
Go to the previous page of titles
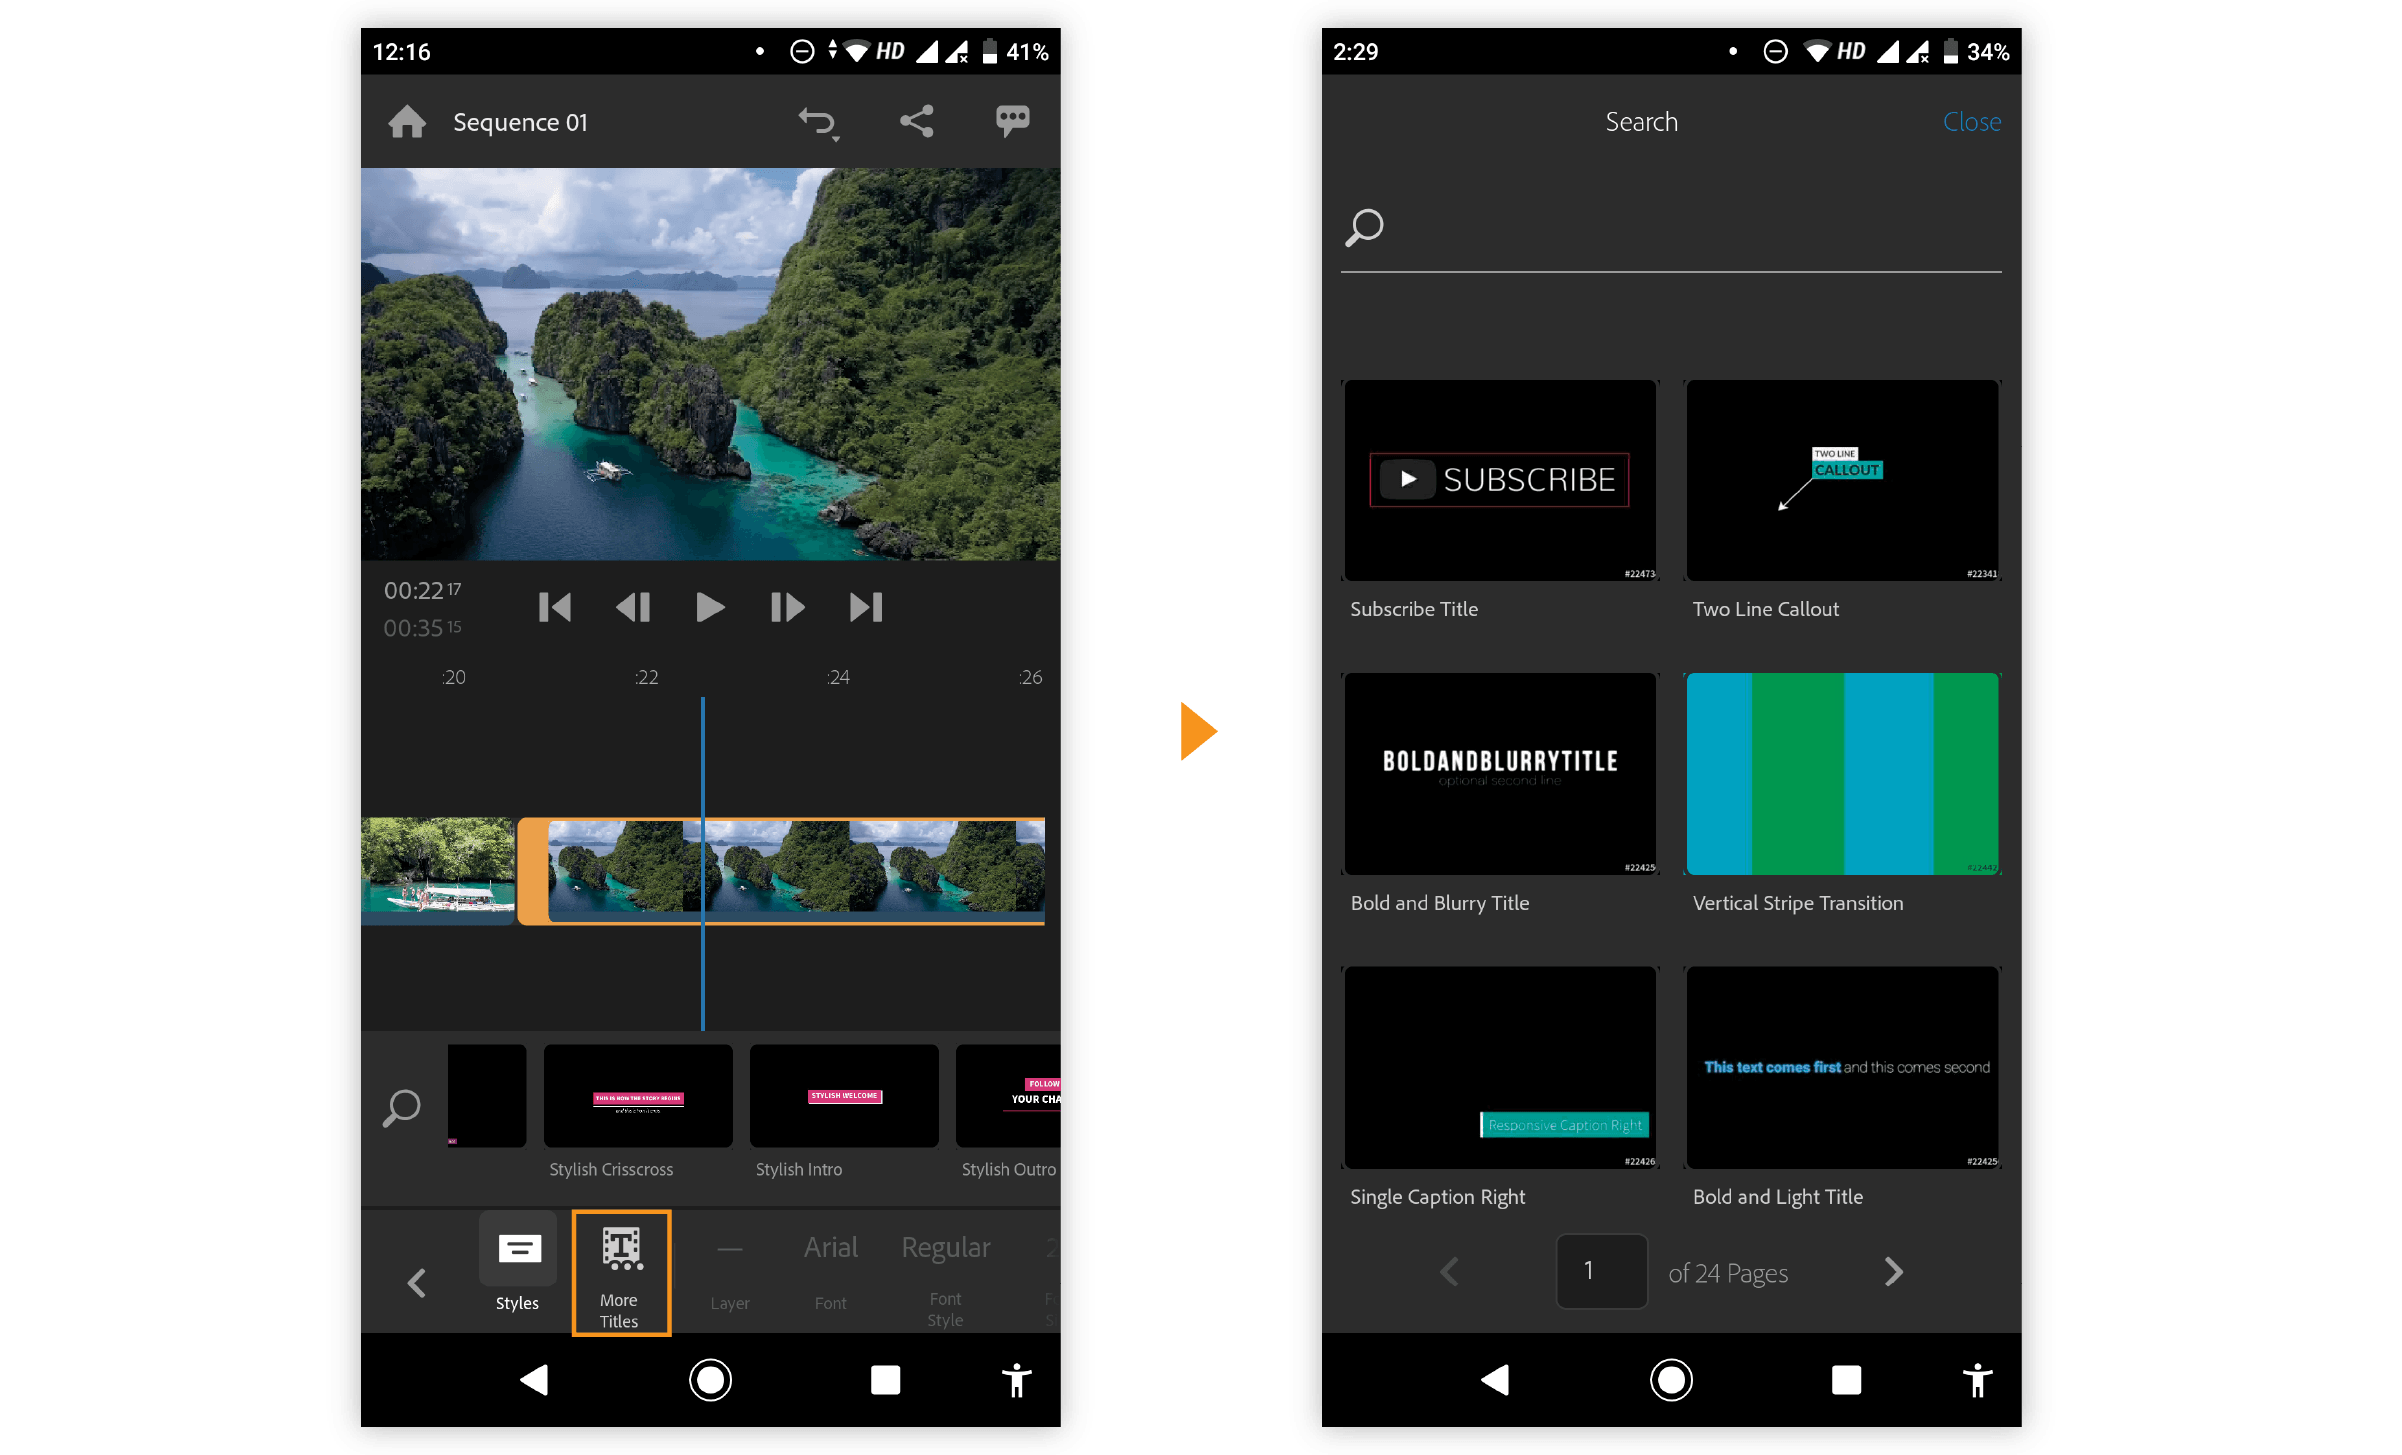[x=1449, y=1271]
